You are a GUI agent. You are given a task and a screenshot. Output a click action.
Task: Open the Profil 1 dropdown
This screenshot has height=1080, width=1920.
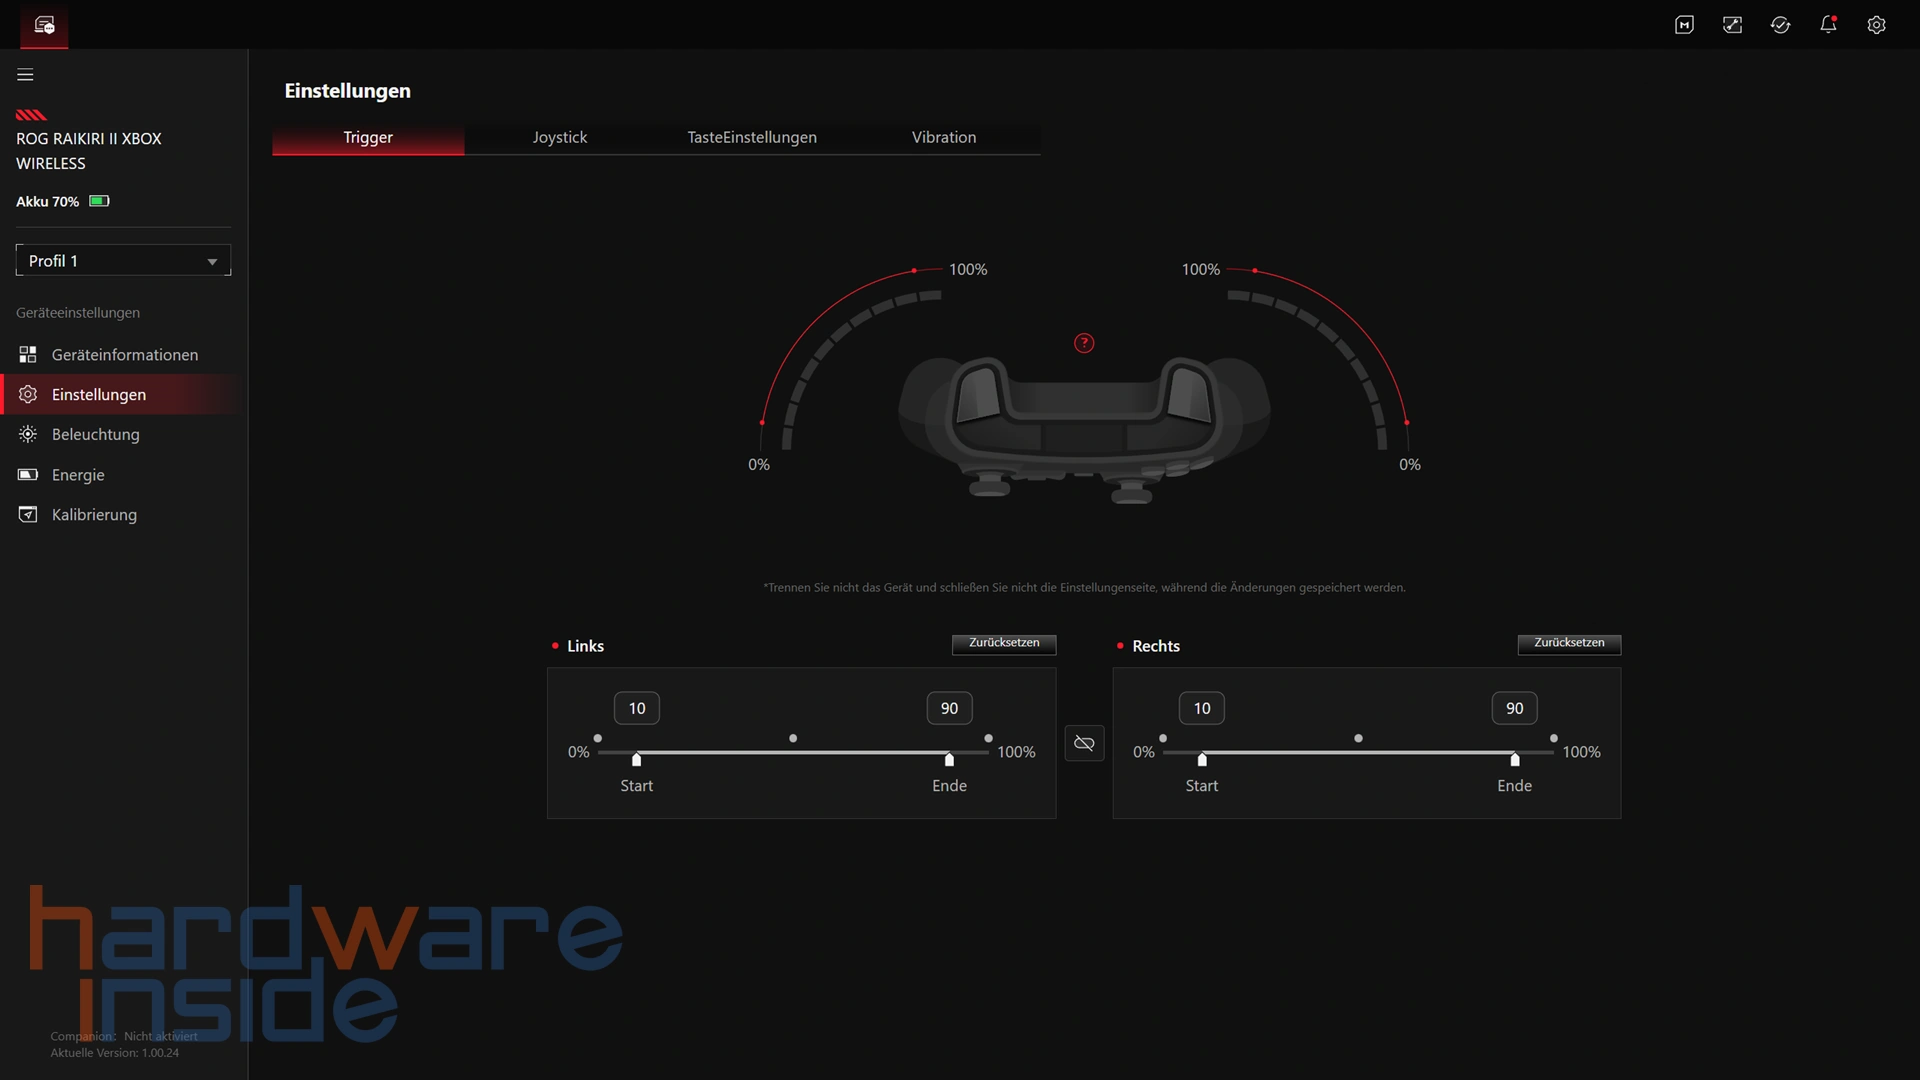[123, 261]
